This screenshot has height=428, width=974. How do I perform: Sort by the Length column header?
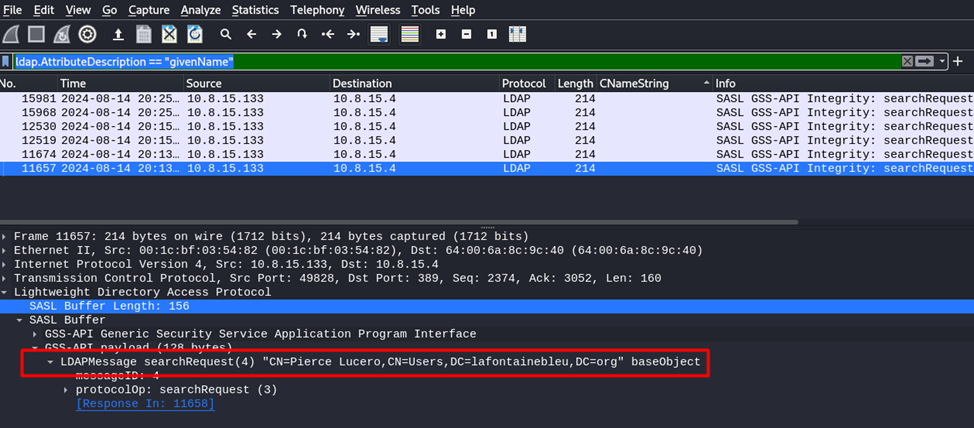click(x=575, y=83)
